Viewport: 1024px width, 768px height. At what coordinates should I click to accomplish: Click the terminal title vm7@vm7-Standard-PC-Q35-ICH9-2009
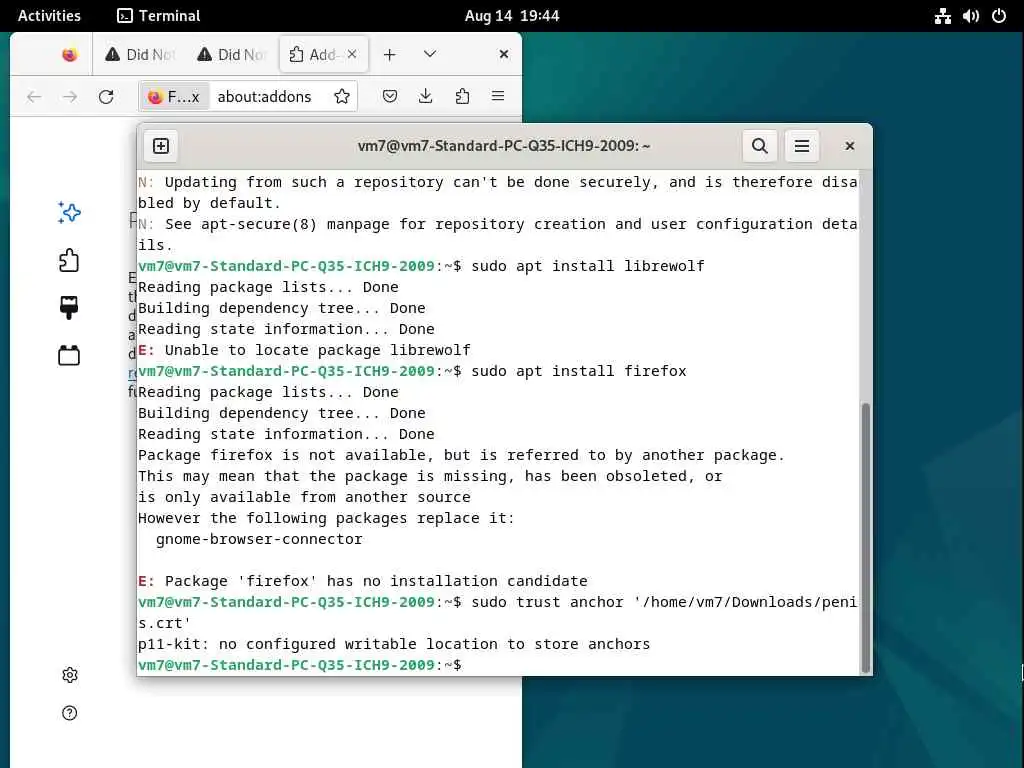[504, 146]
